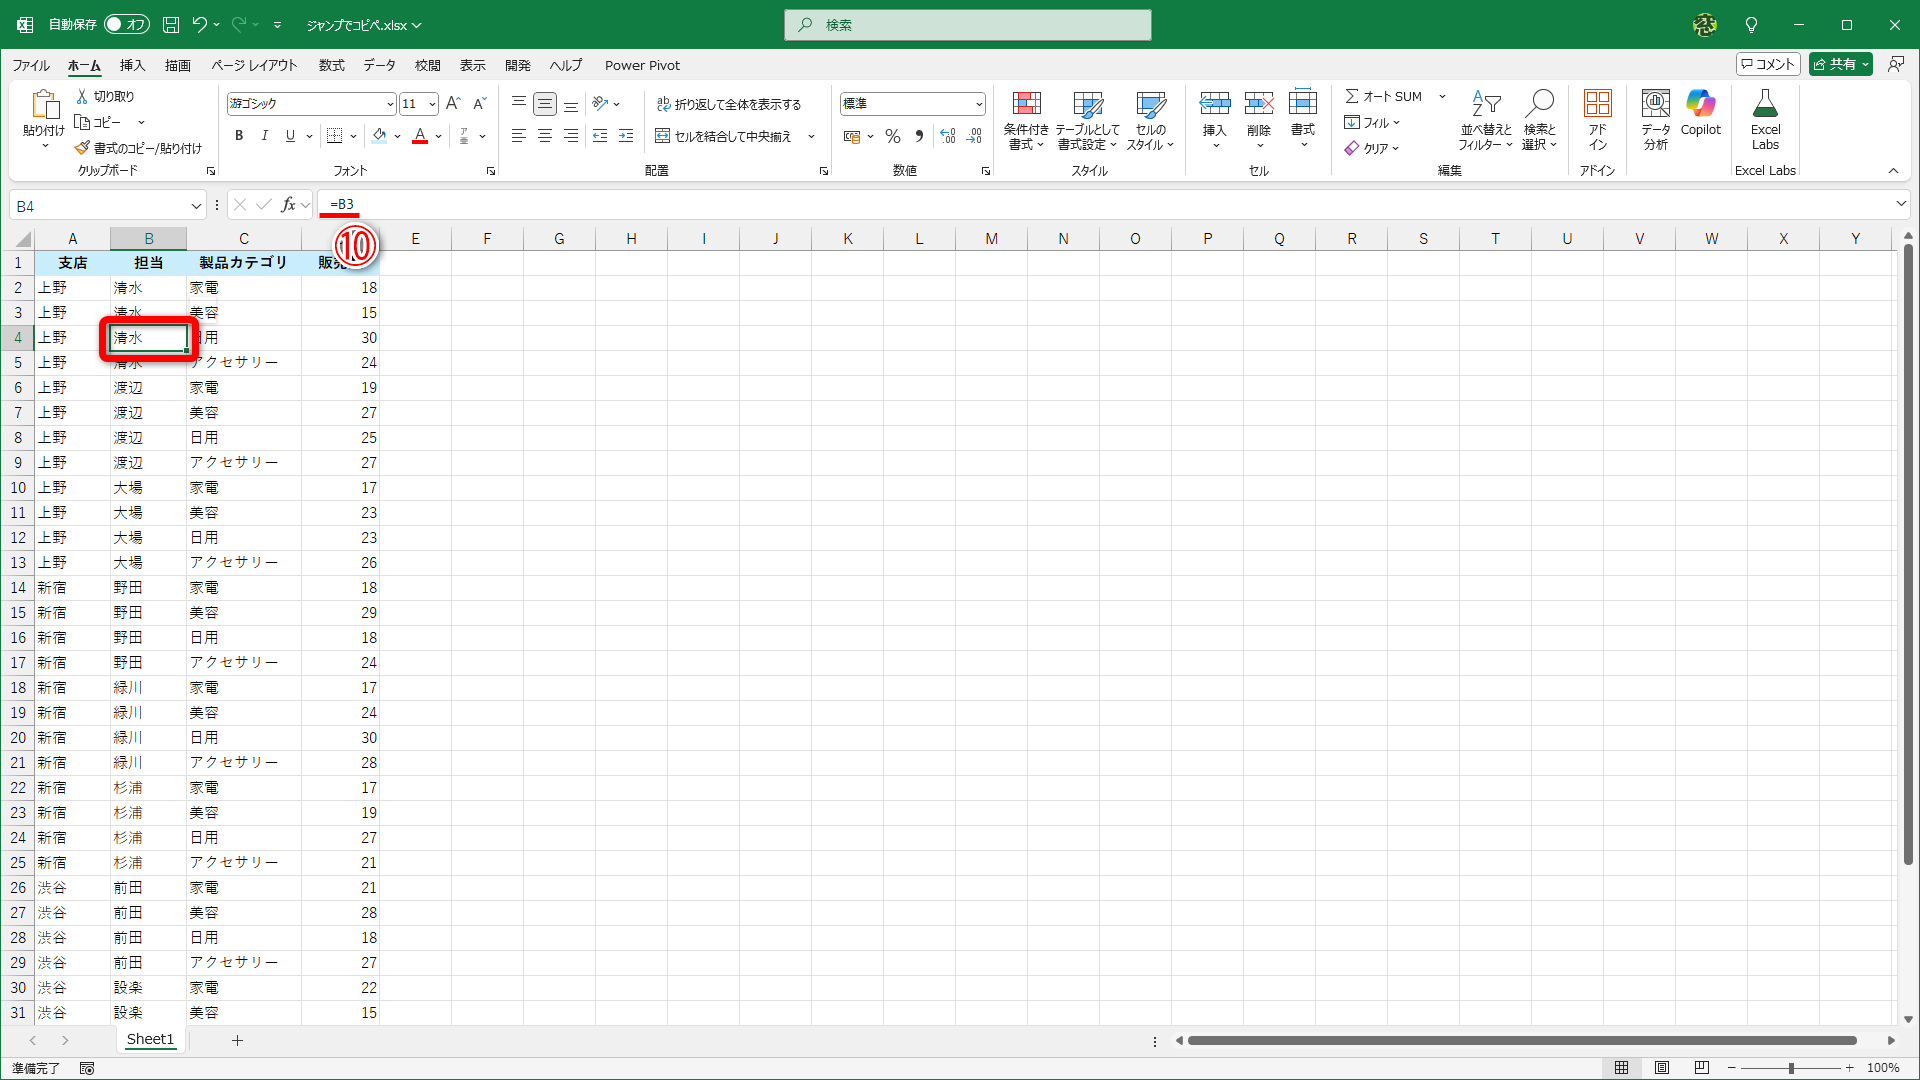Viewport: 1920px width, 1080px height.
Task: Apply percent style to cell
Action: [893, 136]
